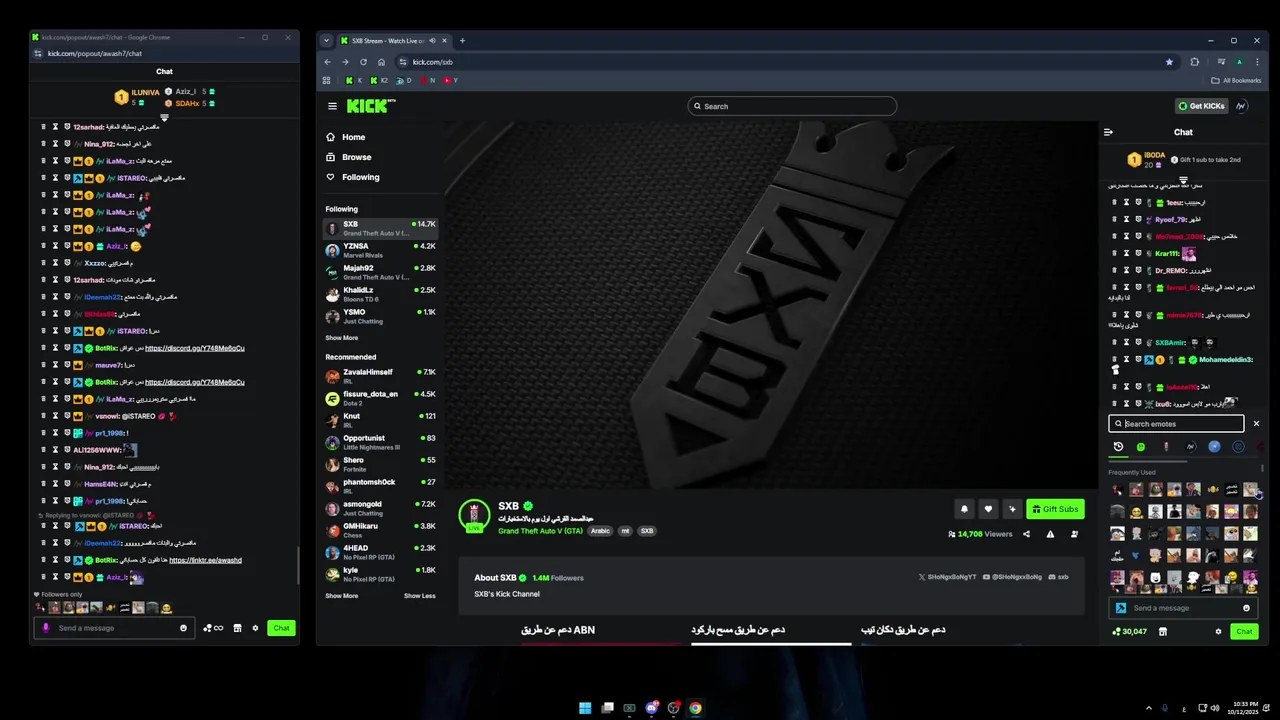Open the linktr.ee/awashd link in the popout chat
Screen dimensions: 1280x720
[205, 560]
